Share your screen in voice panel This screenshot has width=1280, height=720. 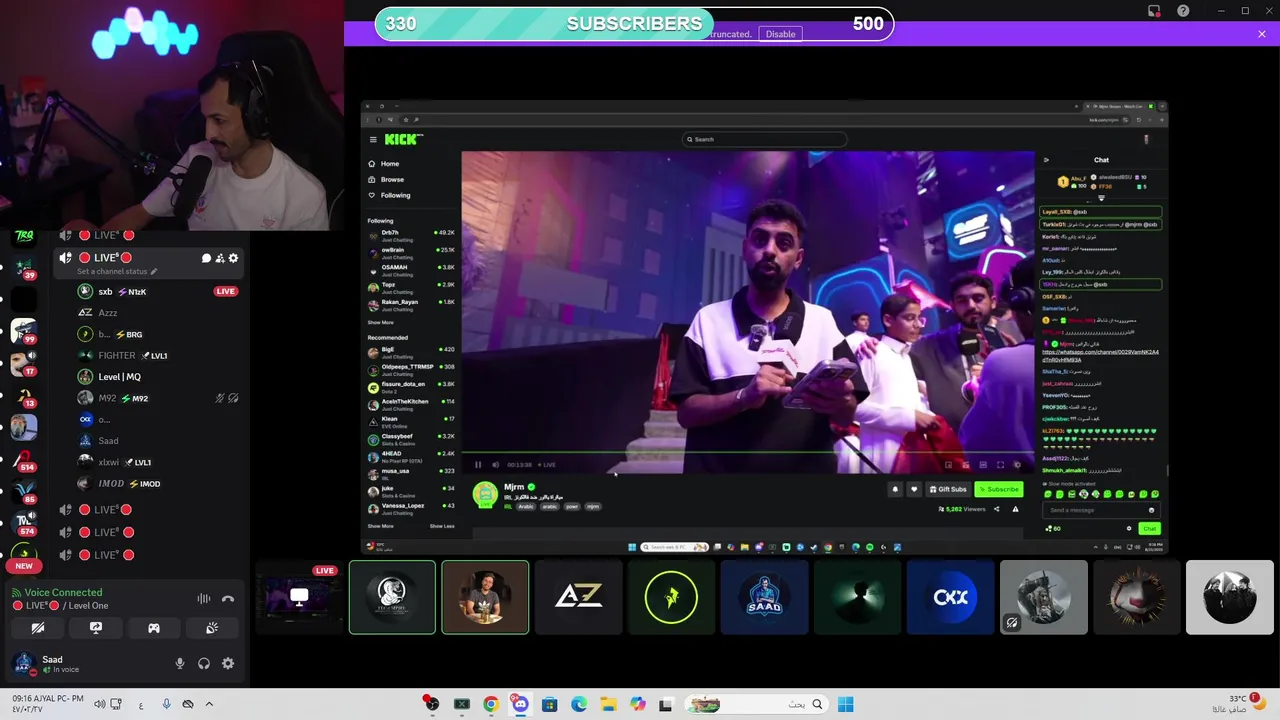pyautogui.click(x=96, y=628)
